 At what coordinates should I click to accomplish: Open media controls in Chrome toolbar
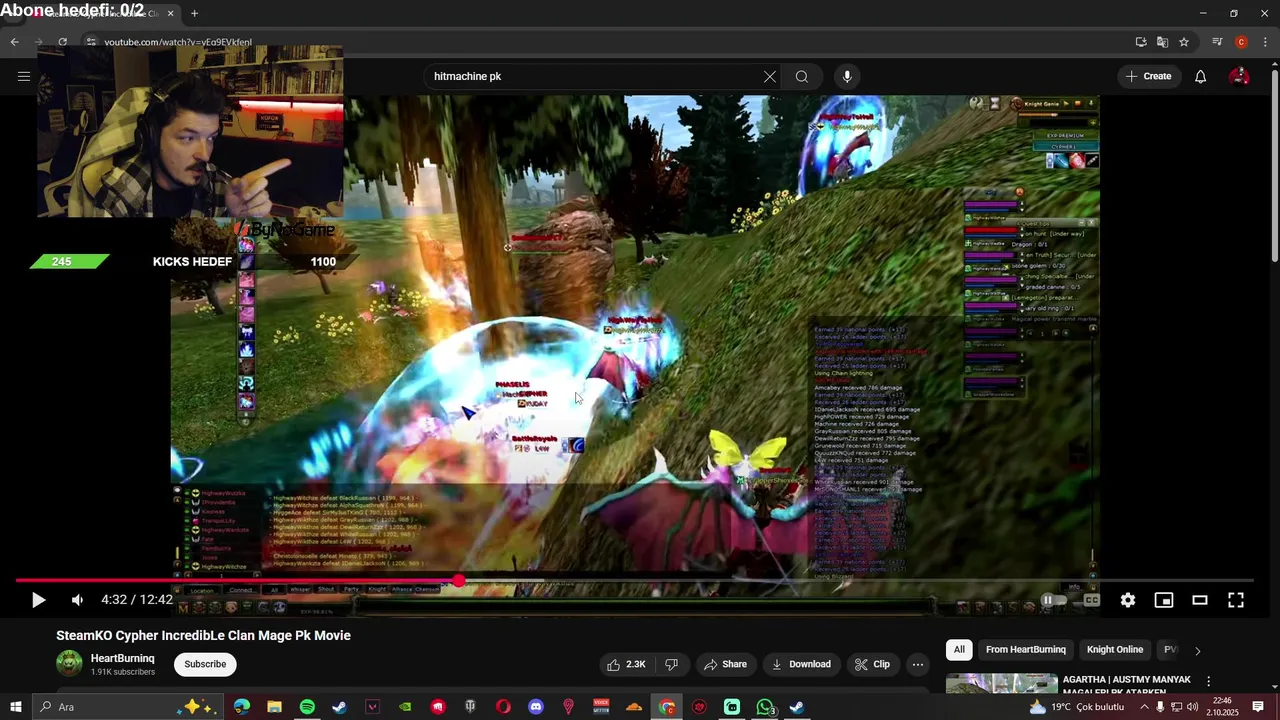[1217, 42]
